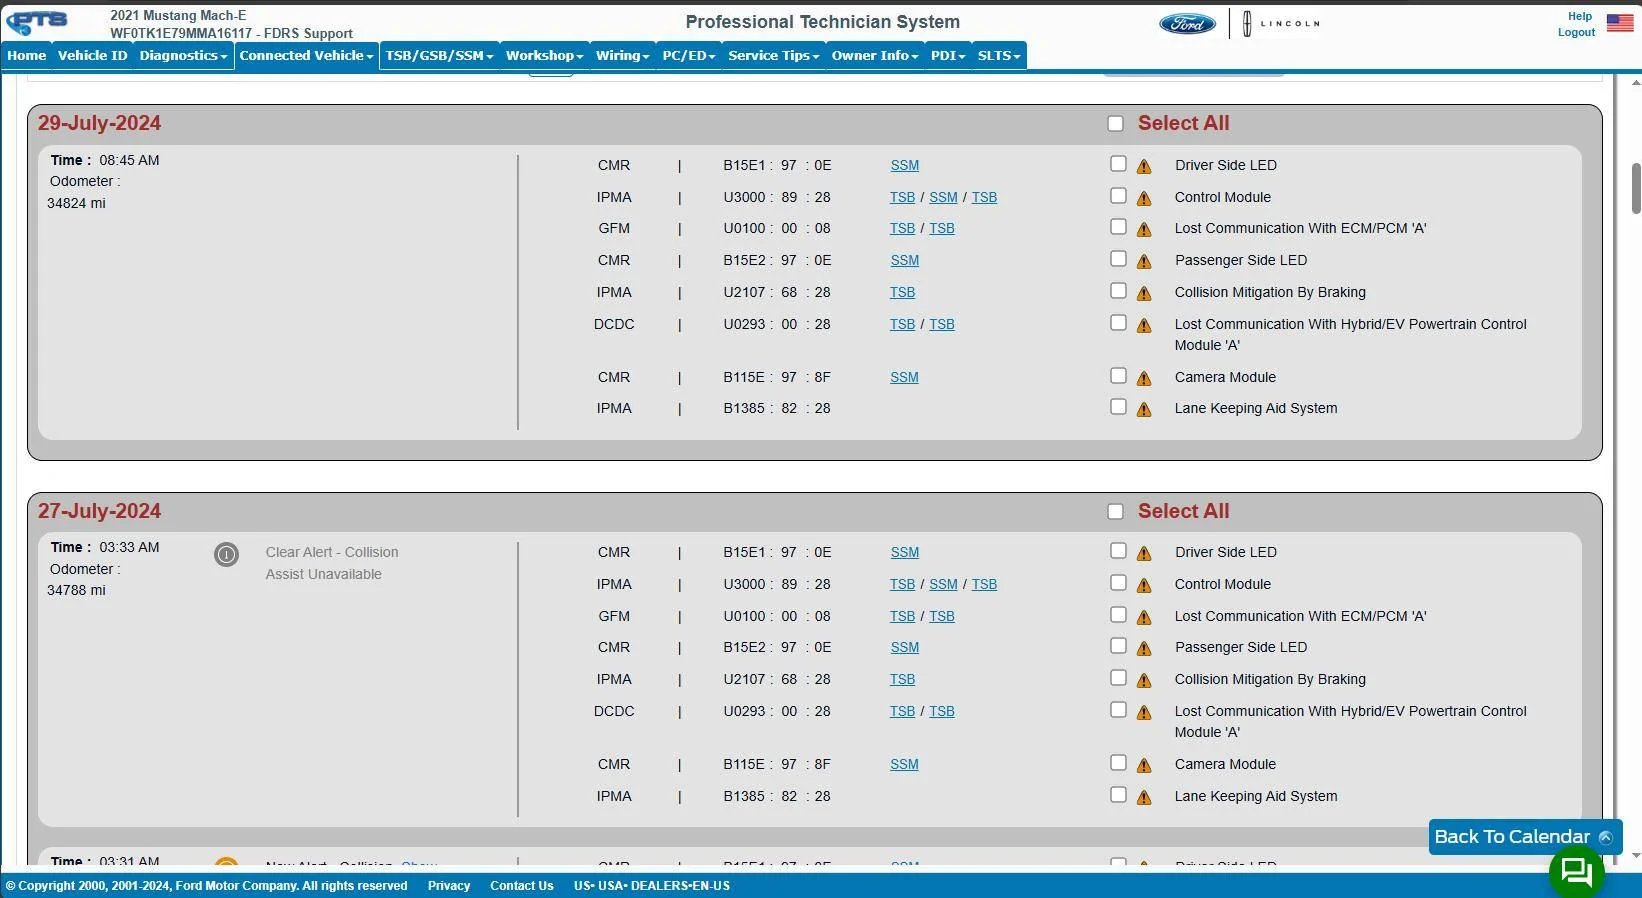Viewport: 1642px width, 898px height.
Task: Open the Connected Vehicle dropdown
Action: (x=306, y=56)
